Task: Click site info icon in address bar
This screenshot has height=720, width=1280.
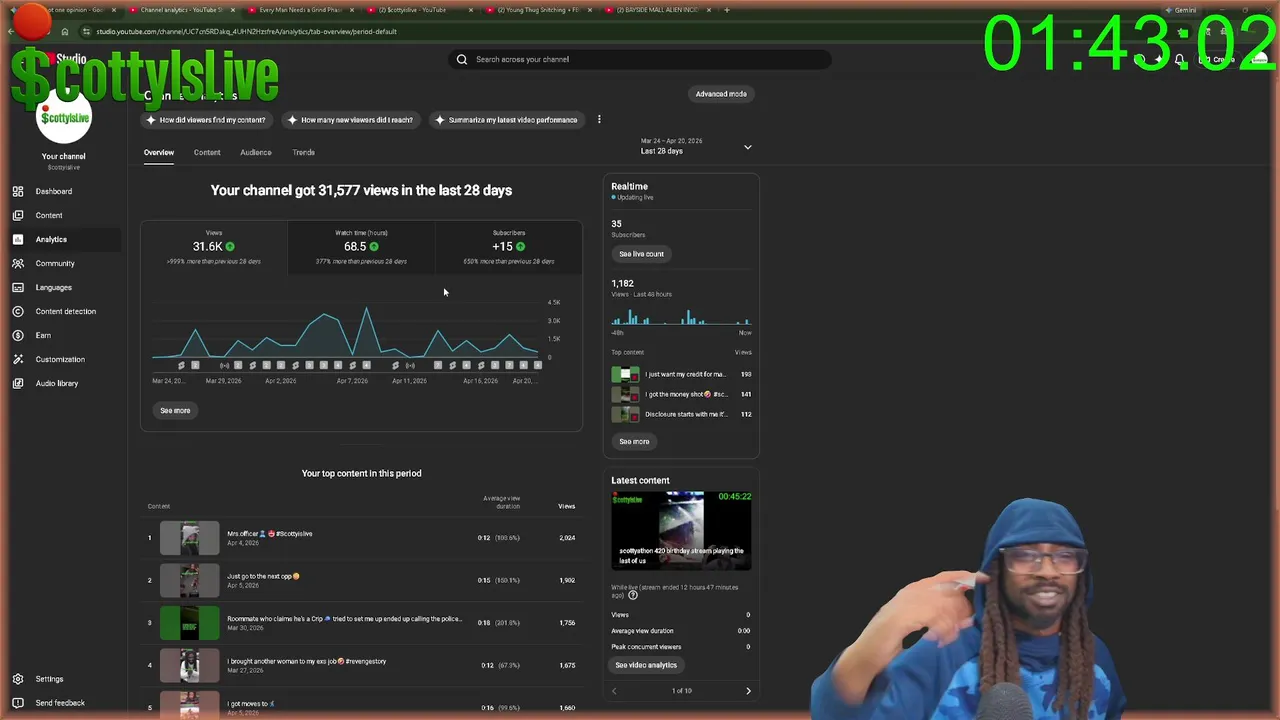Action: 86,31
